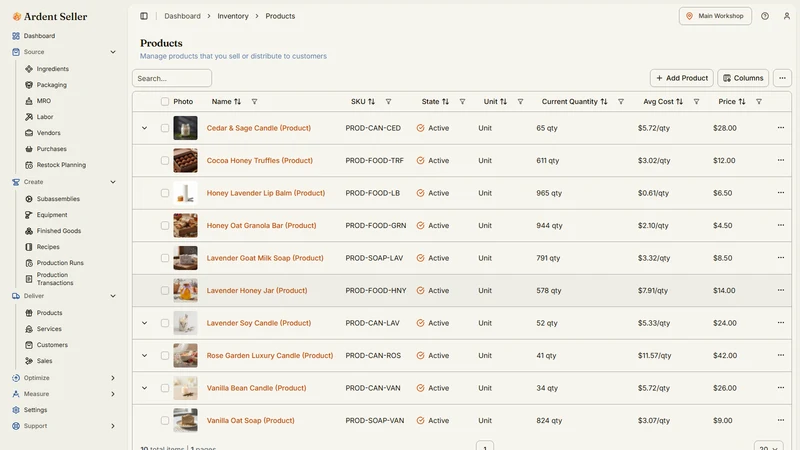This screenshot has width=800, height=450.
Task: Filter the Current Quantity column
Action: click(x=621, y=102)
